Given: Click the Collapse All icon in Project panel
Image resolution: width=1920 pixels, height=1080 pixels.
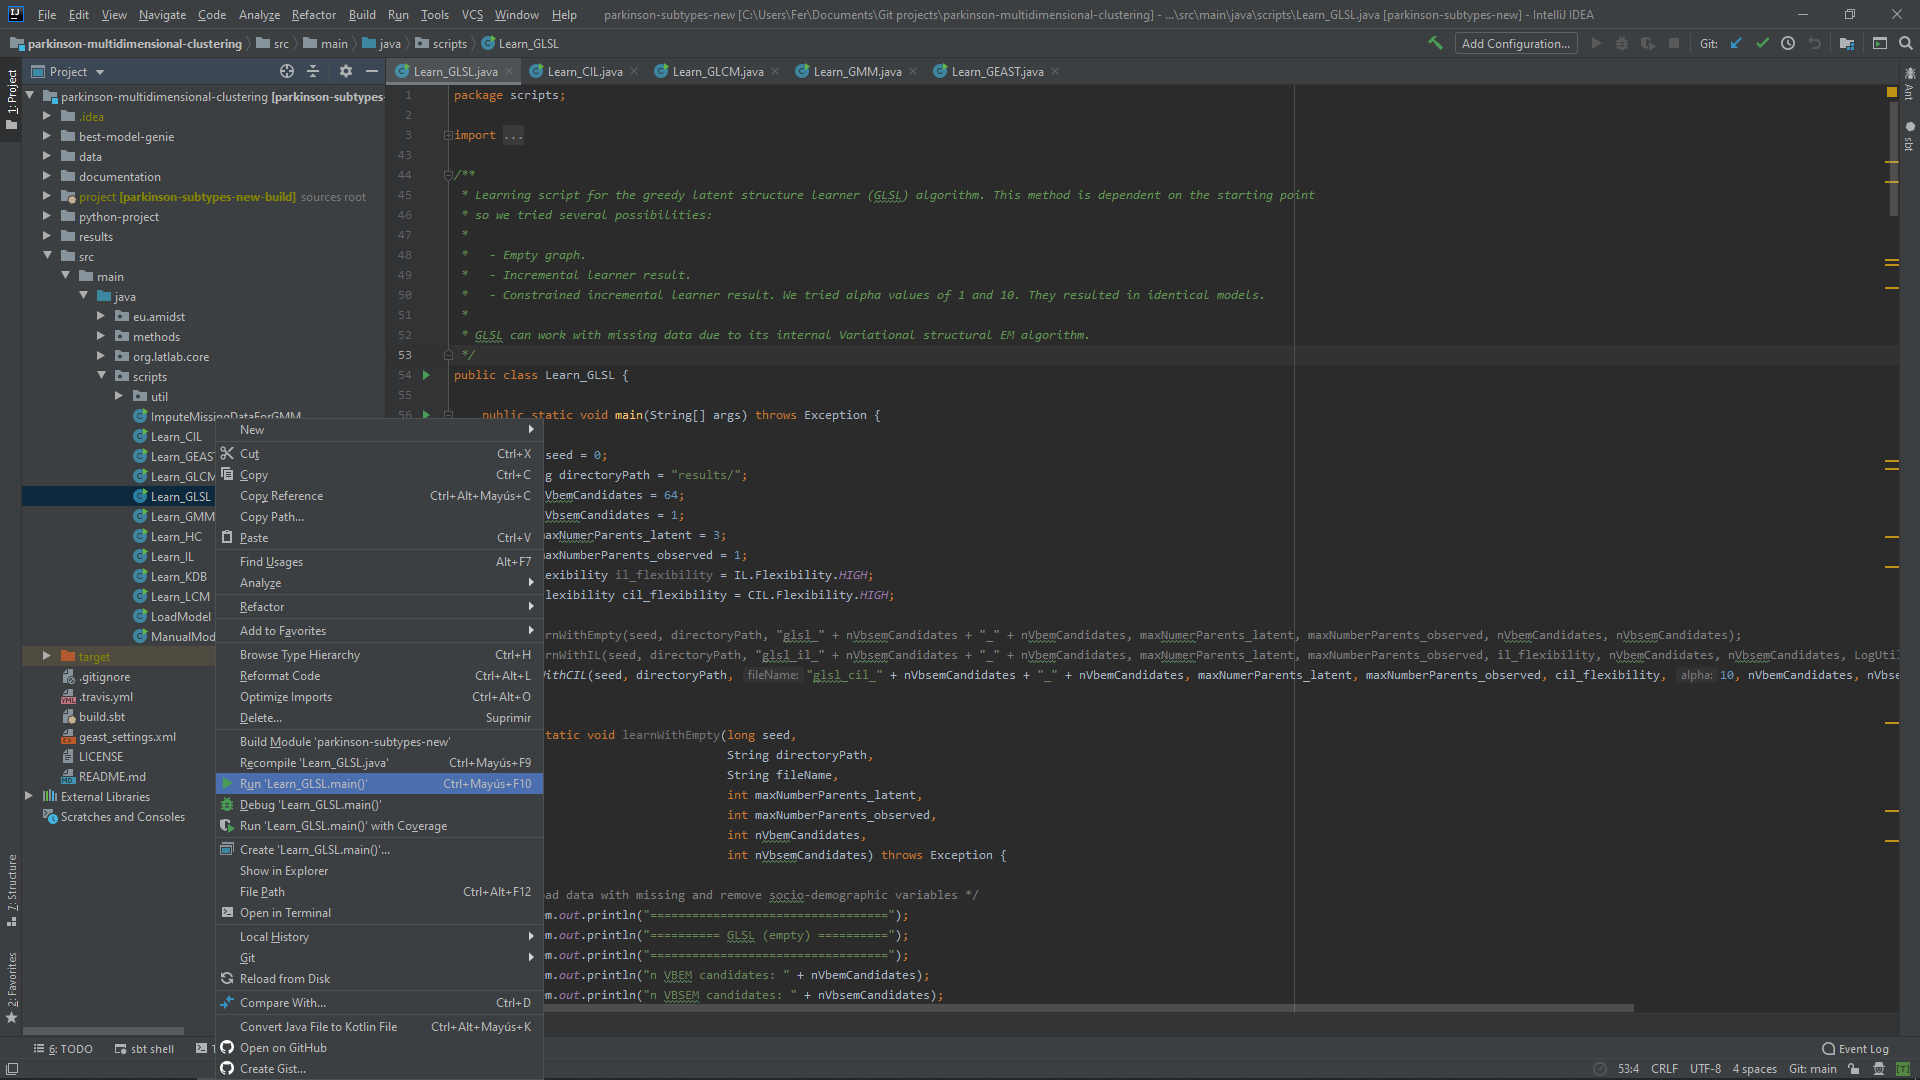Looking at the screenshot, I should pos(313,71).
